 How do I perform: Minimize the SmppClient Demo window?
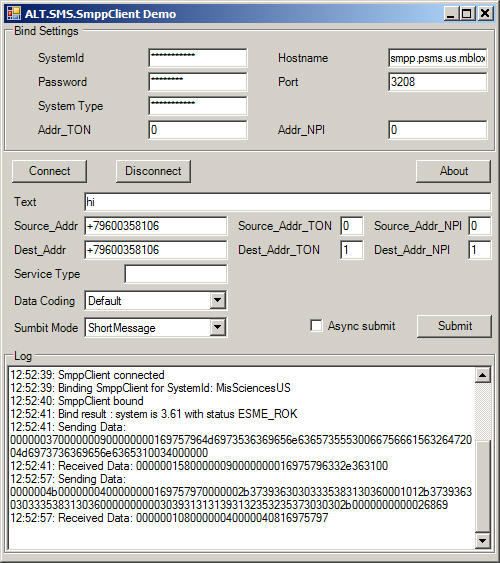[451, 14]
